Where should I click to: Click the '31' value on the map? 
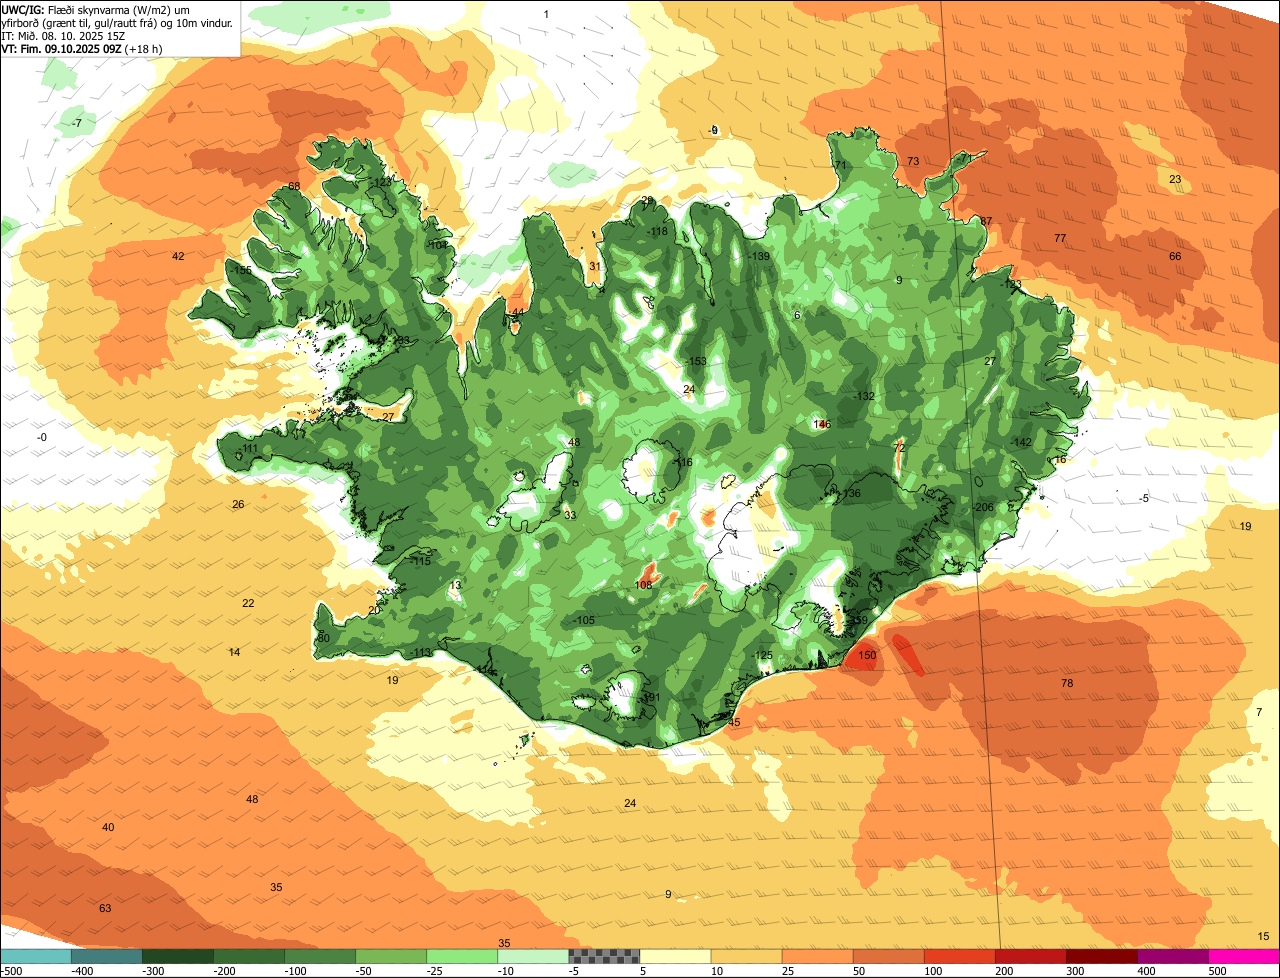595,266
